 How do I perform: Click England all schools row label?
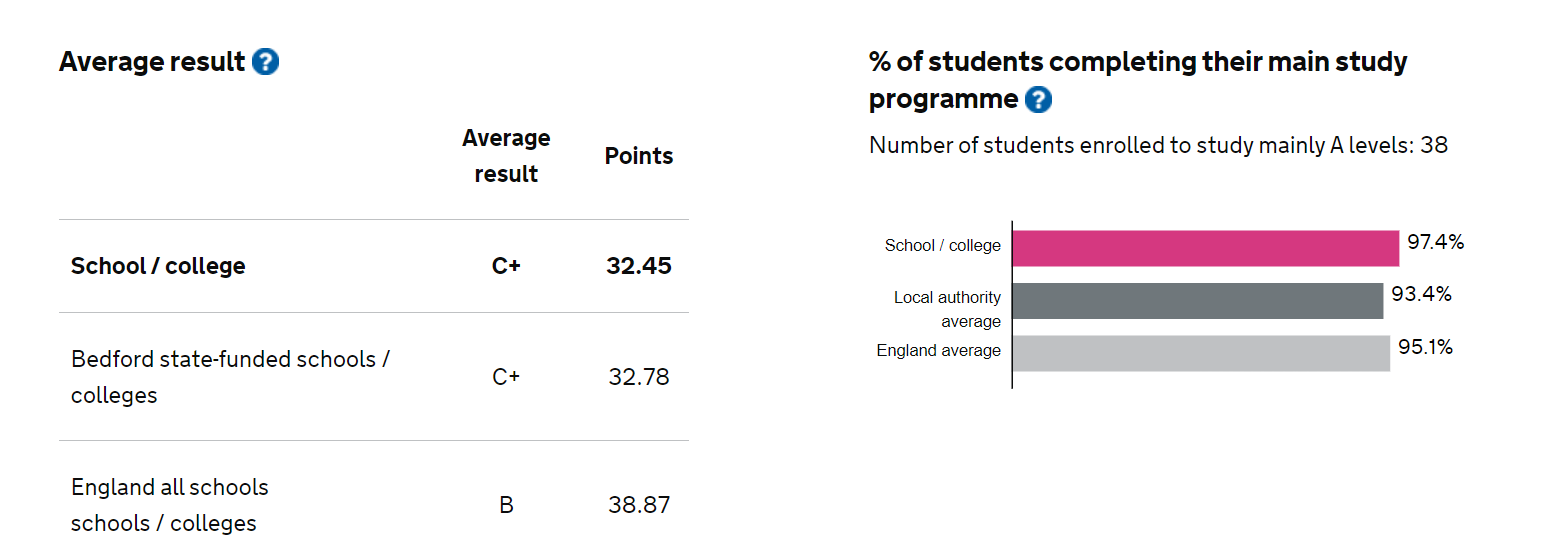pyautogui.click(x=170, y=505)
